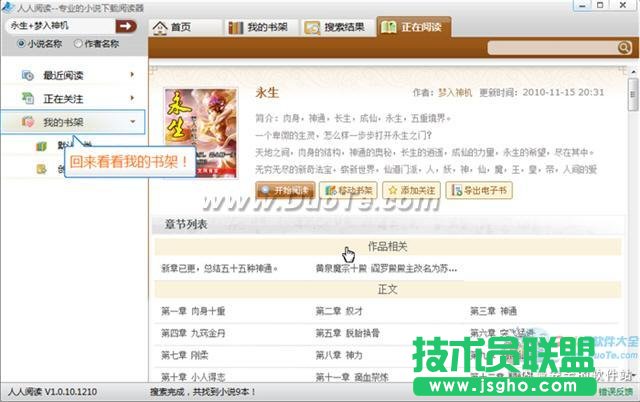Click the magnifier icon in top search bar
The image size is (640, 402).
pyautogui.click(x=624, y=48)
